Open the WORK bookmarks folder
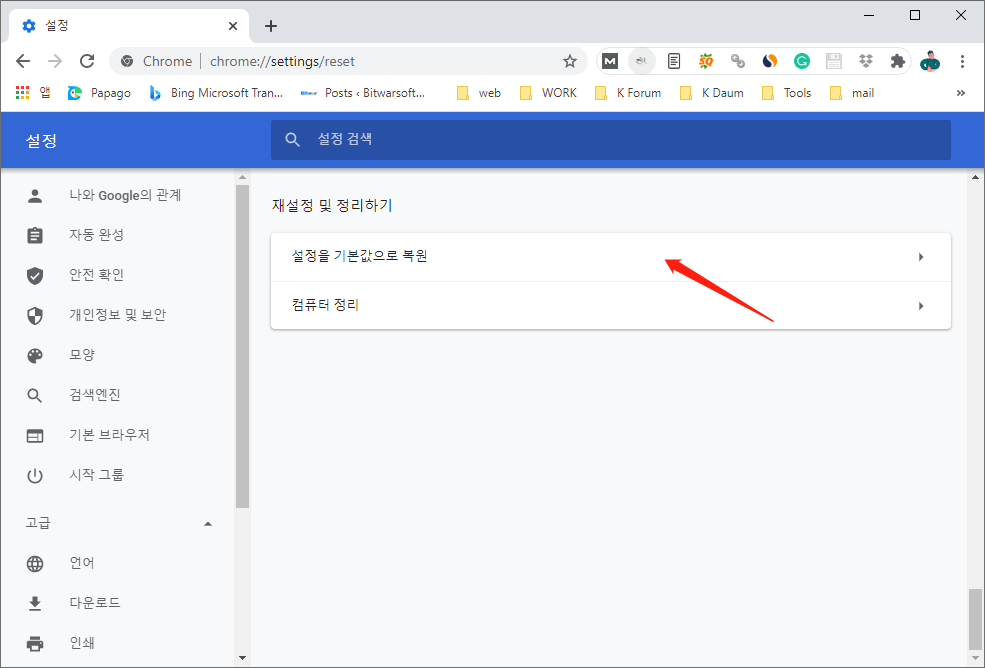Screen dimensions: 985x668 [548, 93]
